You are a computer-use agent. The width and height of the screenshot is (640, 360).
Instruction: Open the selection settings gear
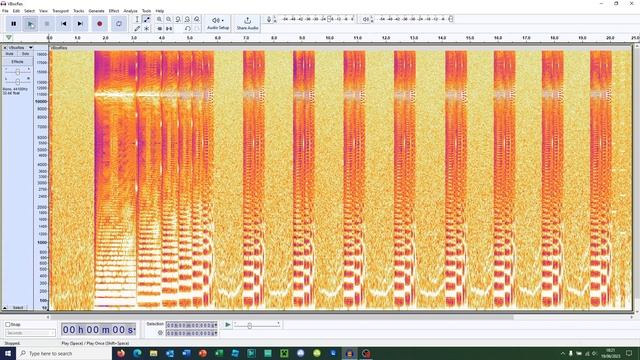[x=160, y=333]
